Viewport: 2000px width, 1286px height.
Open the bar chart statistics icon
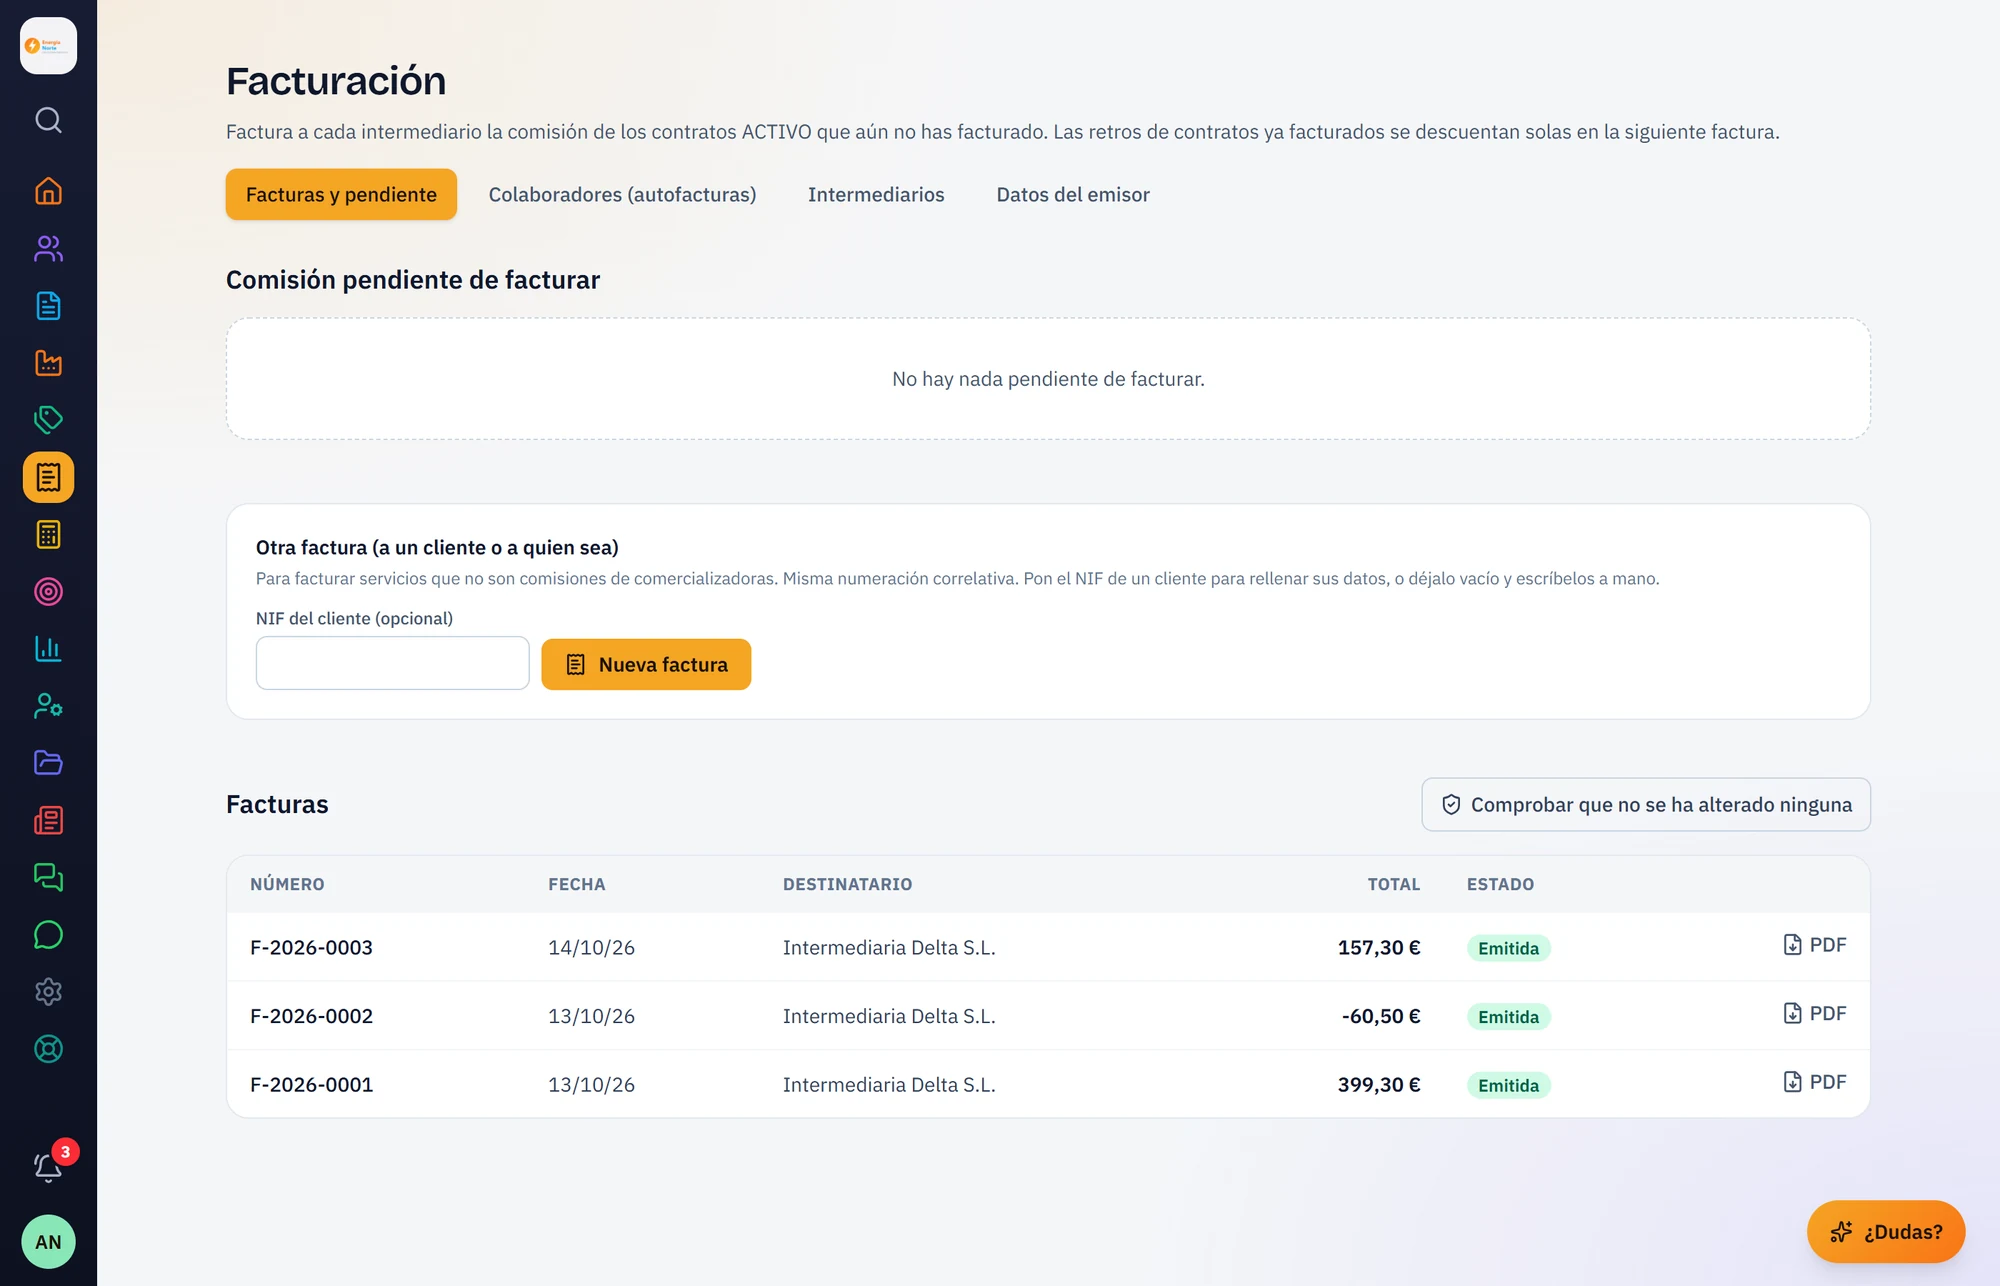(x=48, y=649)
